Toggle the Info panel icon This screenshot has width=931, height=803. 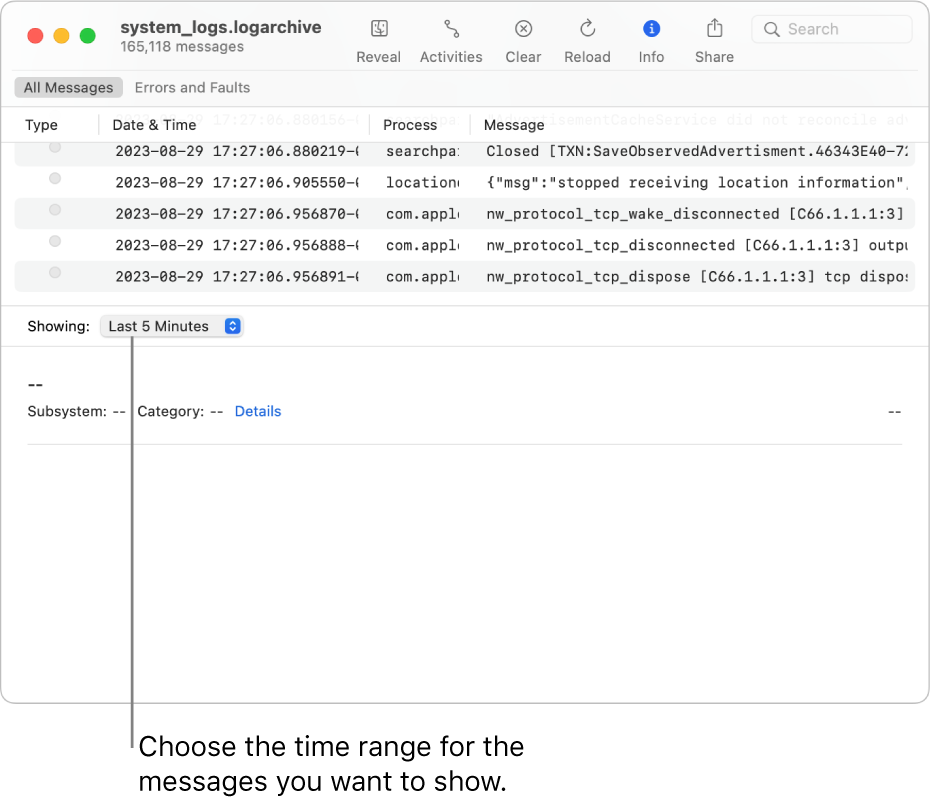click(651, 29)
